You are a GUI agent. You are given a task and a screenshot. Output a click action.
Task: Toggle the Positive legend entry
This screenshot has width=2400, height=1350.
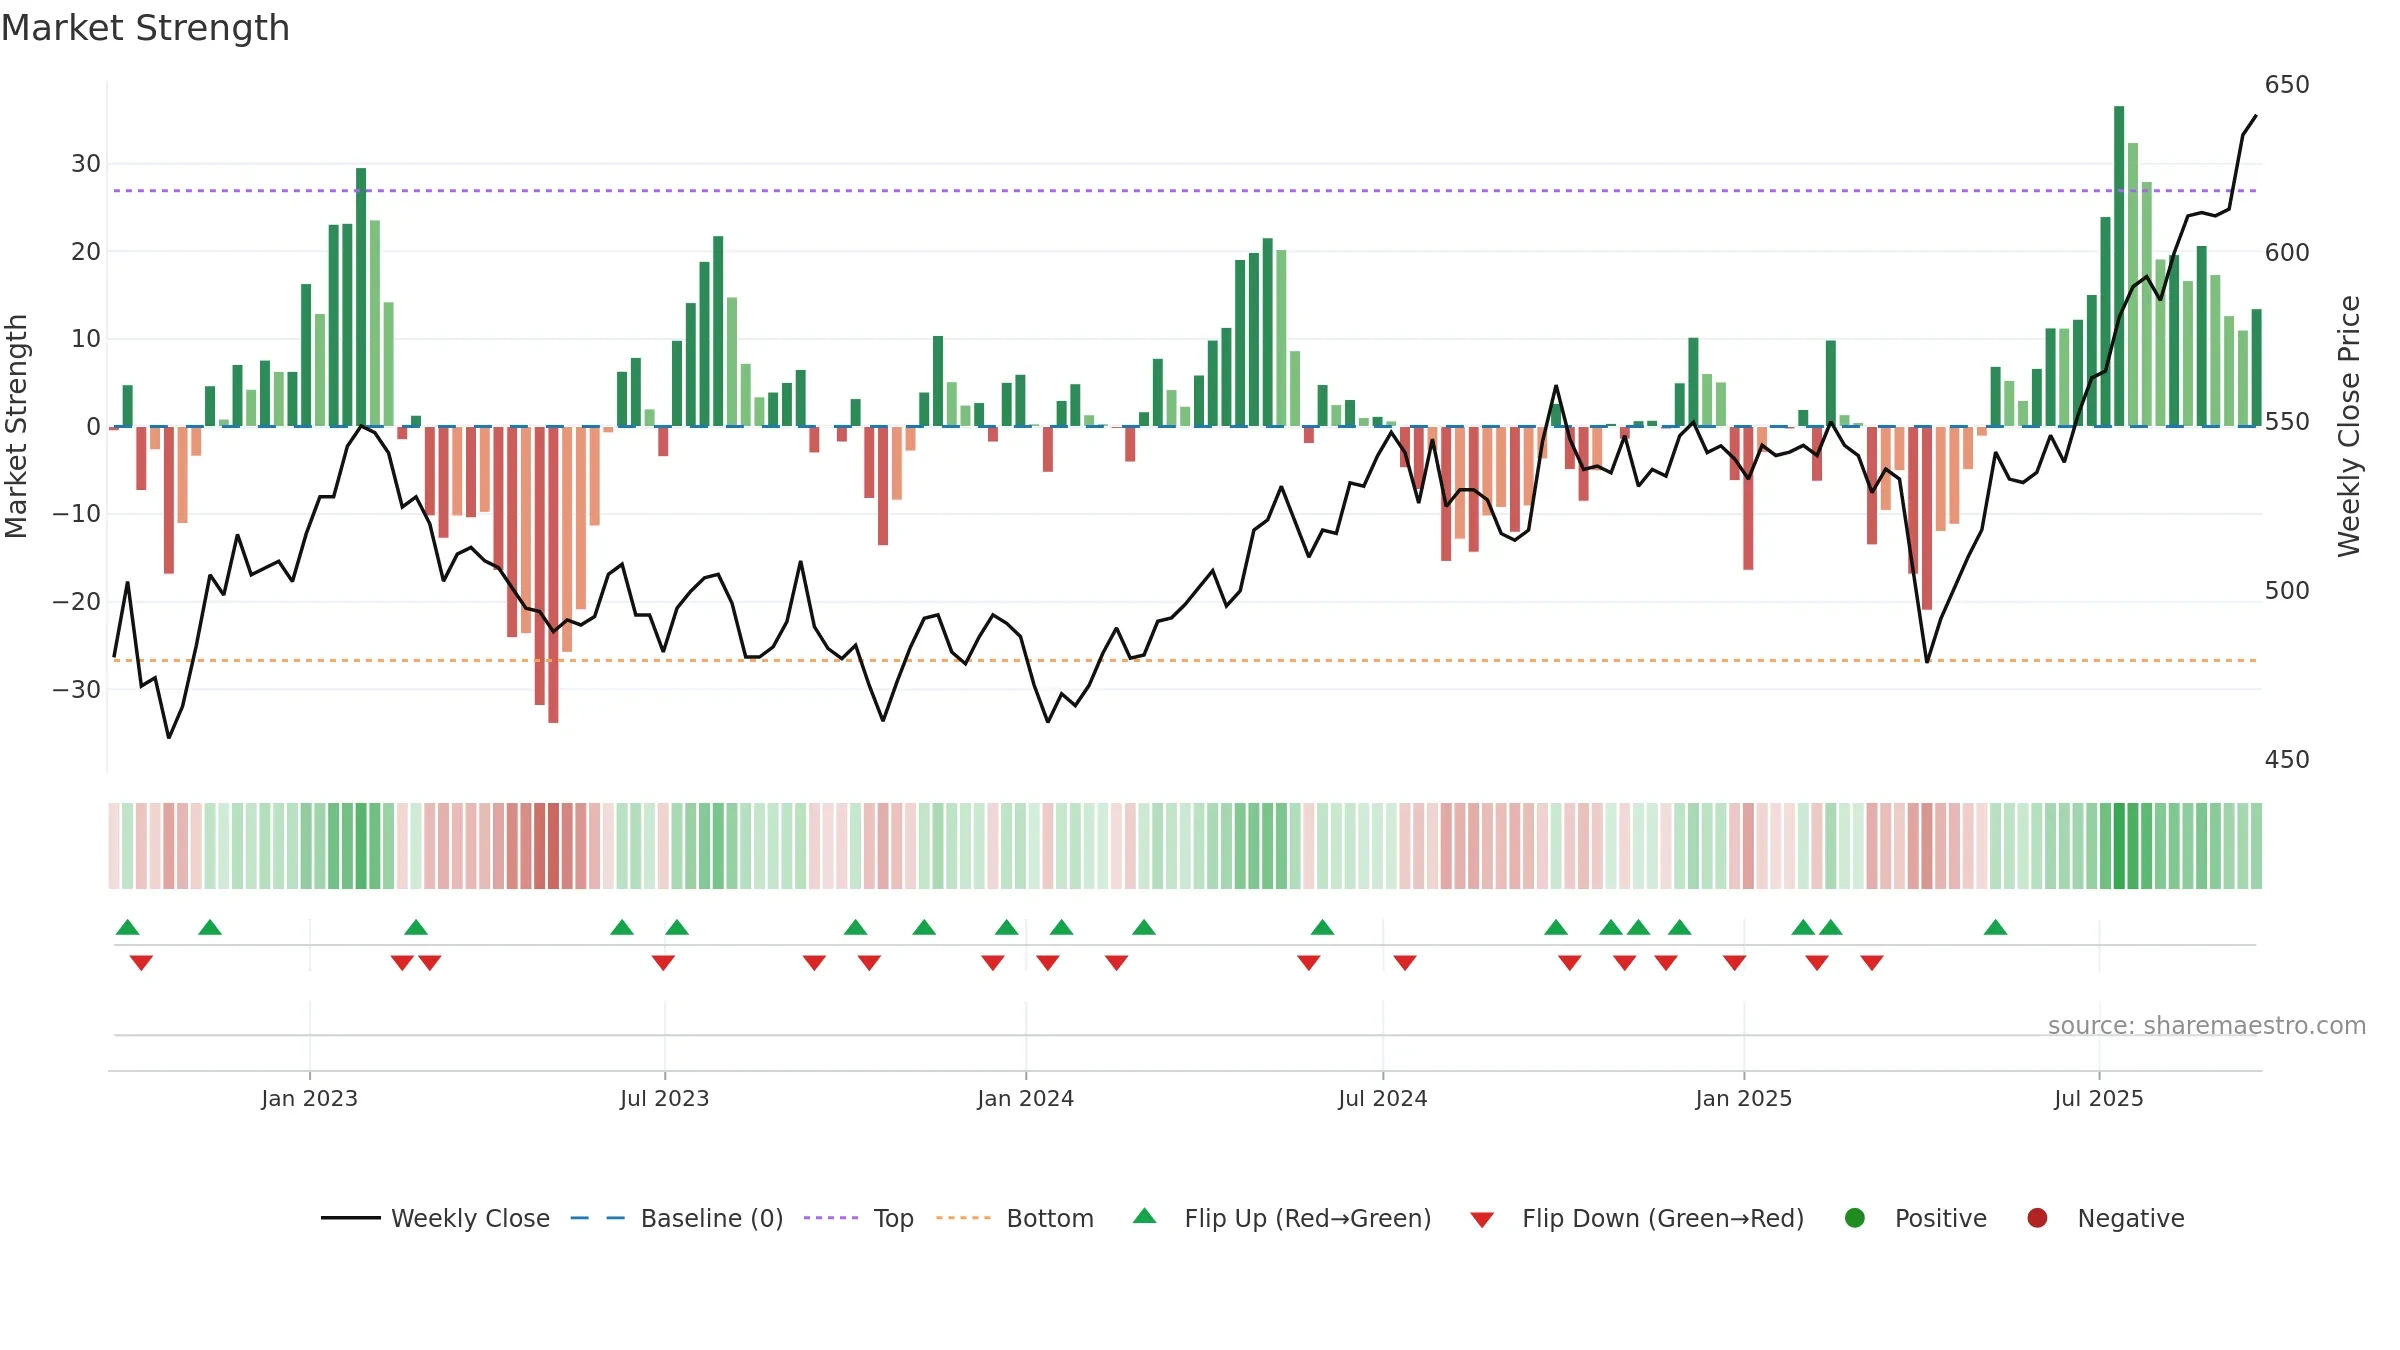1915,1218
